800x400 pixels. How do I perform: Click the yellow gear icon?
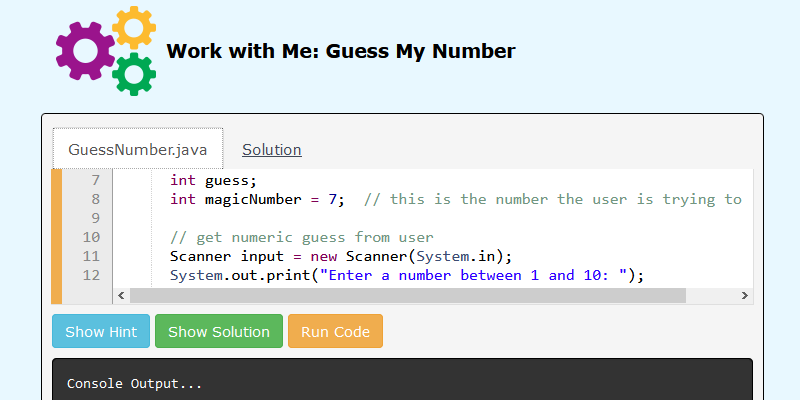(x=134, y=27)
